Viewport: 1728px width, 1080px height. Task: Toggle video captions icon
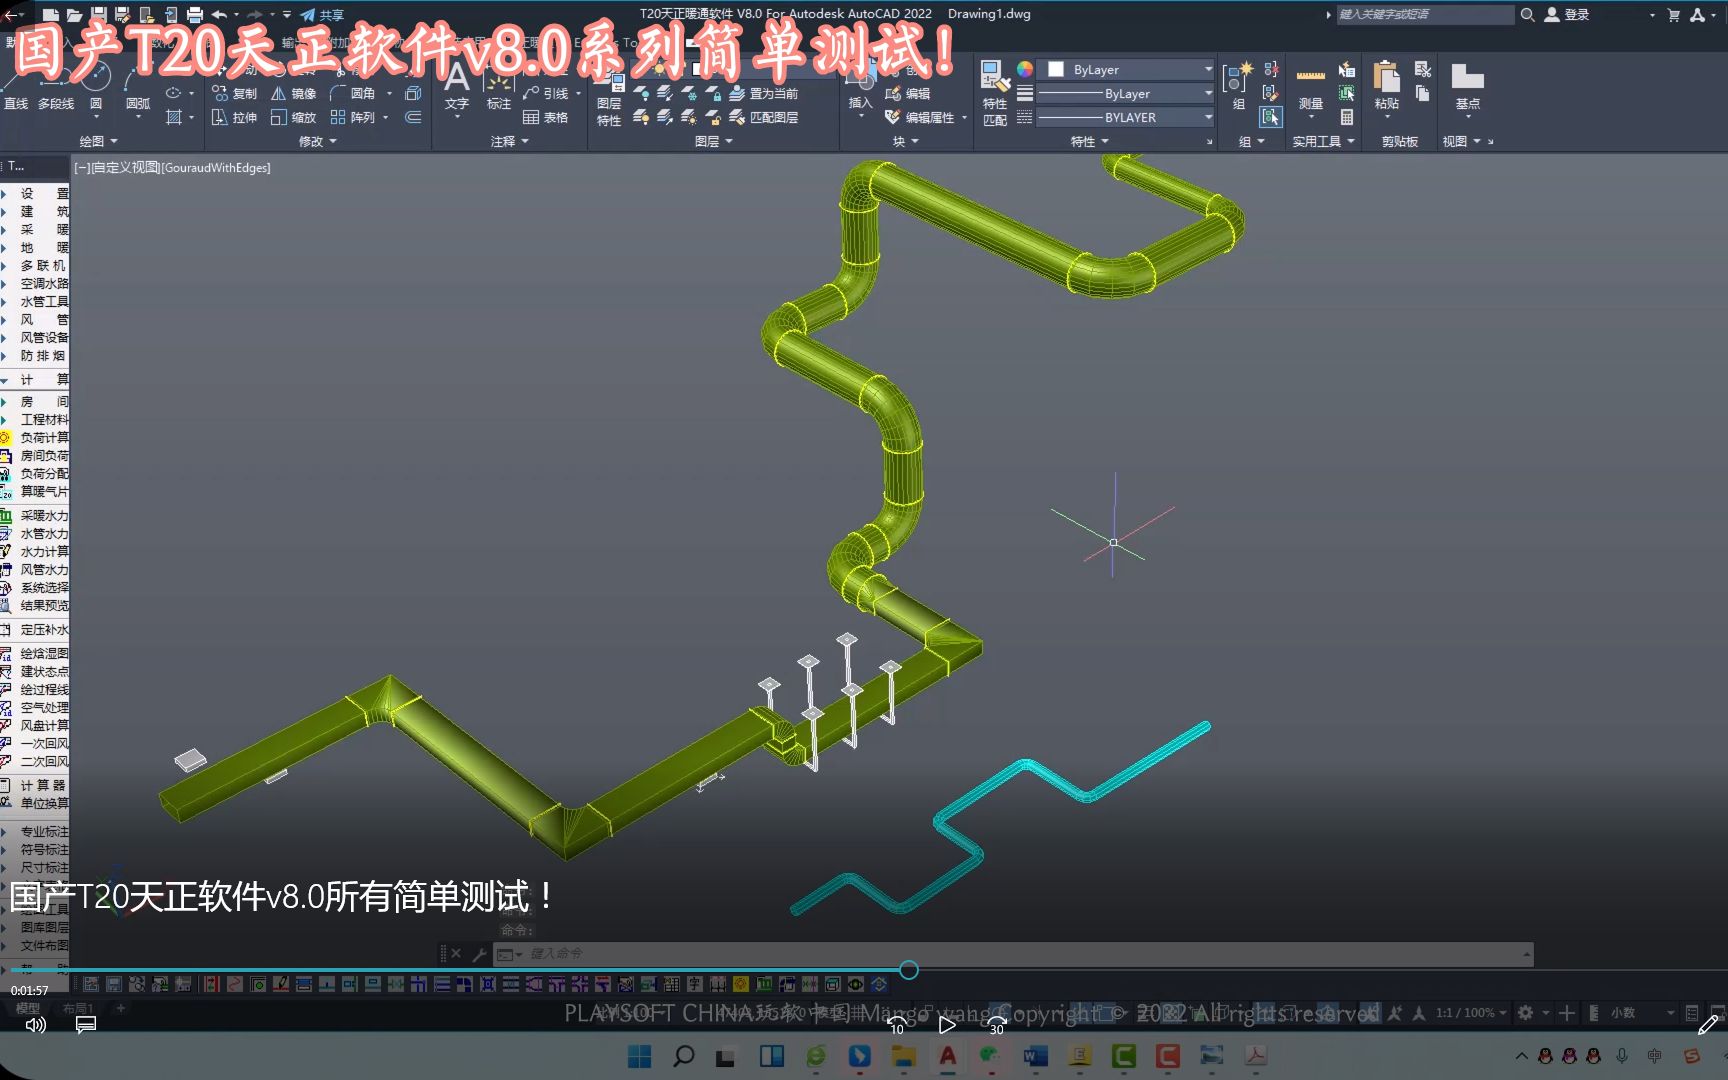pyautogui.click(x=86, y=1024)
